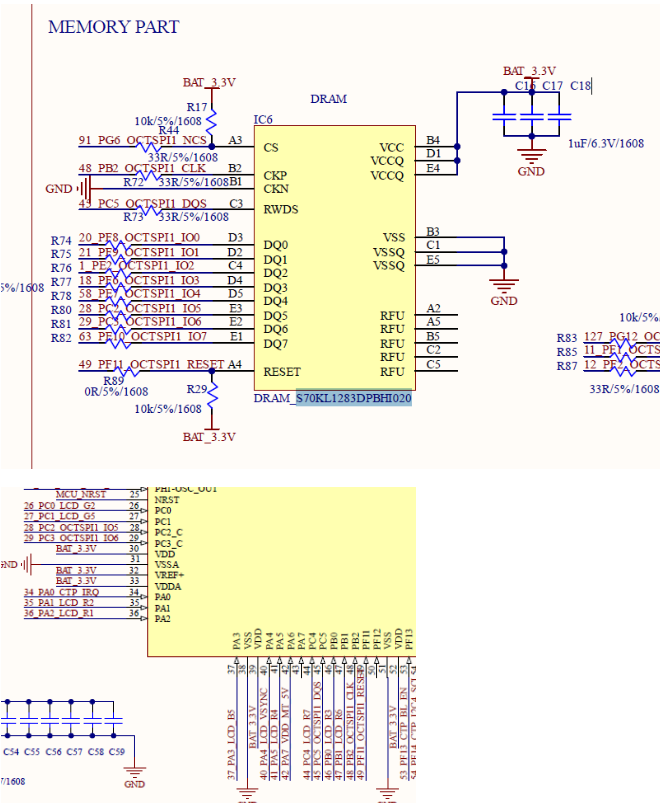Image resolution: width=660 pixels, height=803 pixels.
Task: Select the CKN pin name
Action: click(x=276, y=188)
